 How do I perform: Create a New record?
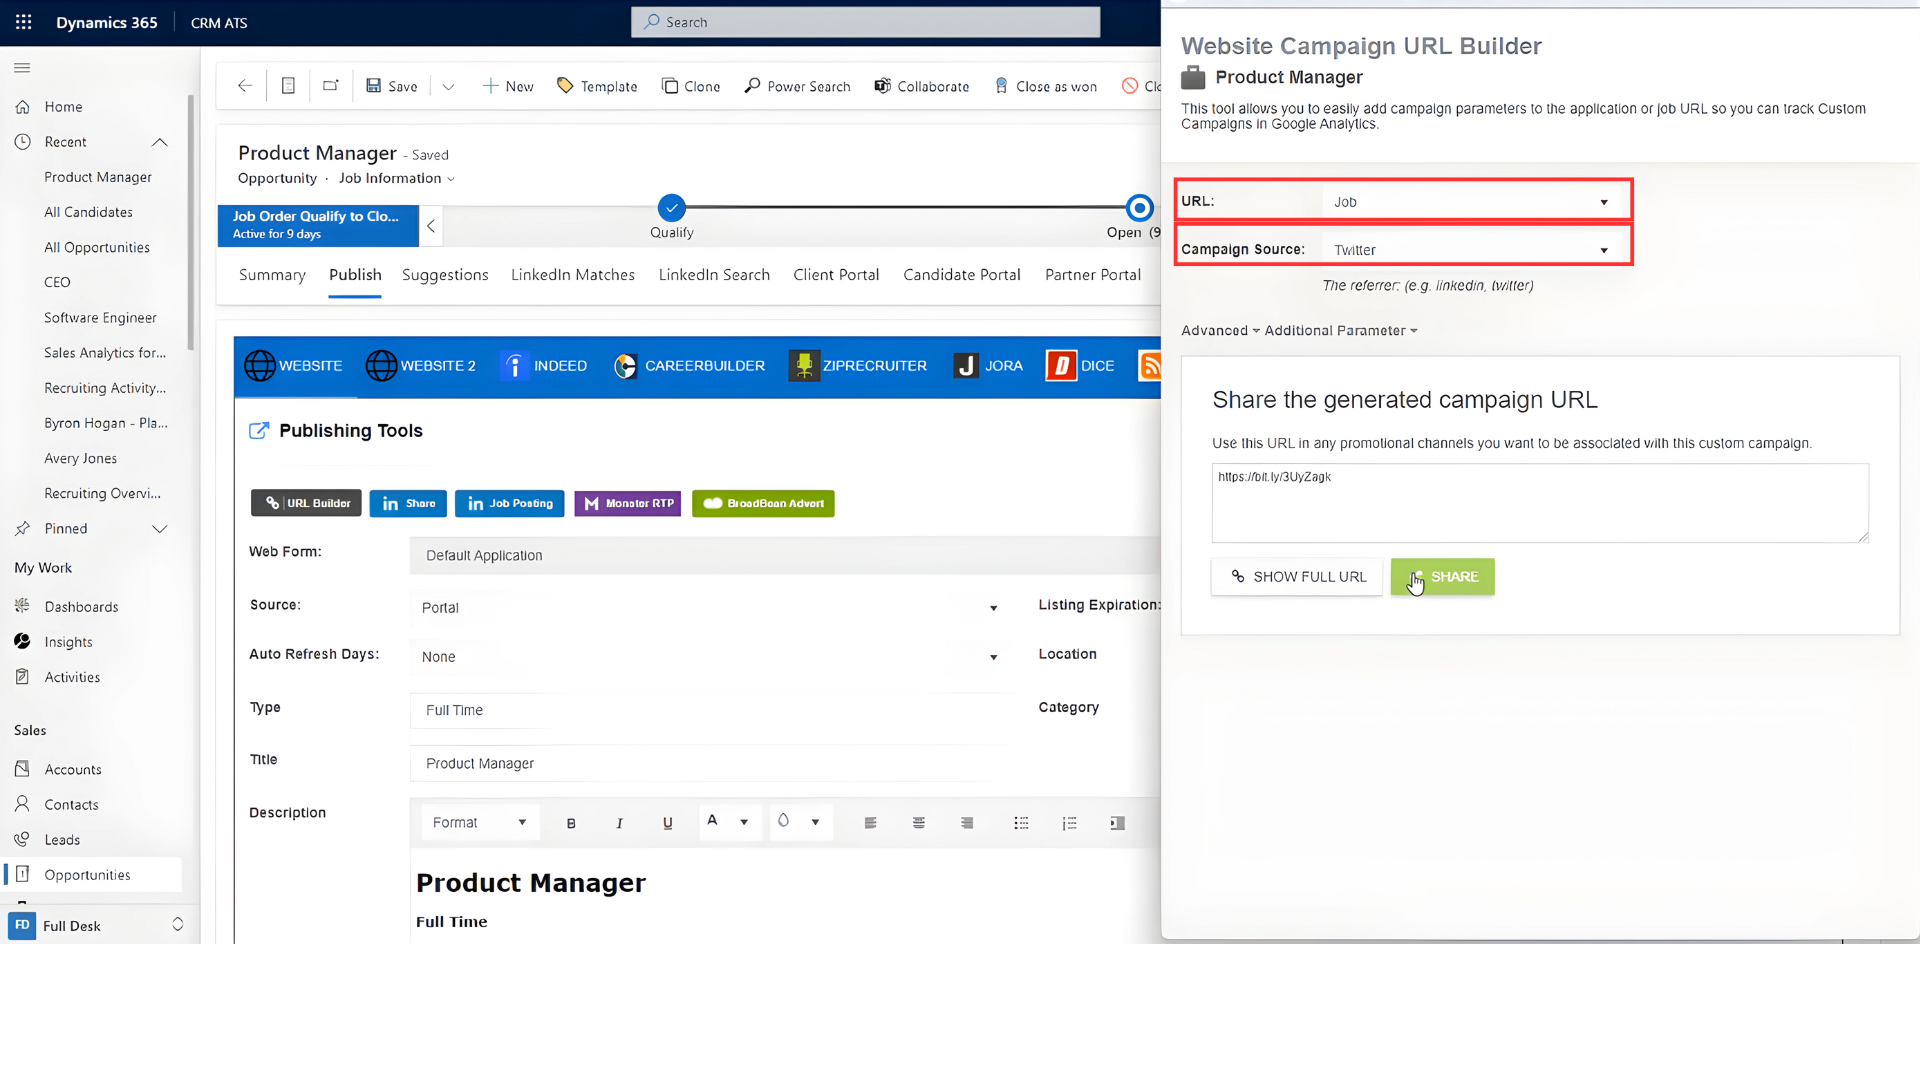[508, 86]
